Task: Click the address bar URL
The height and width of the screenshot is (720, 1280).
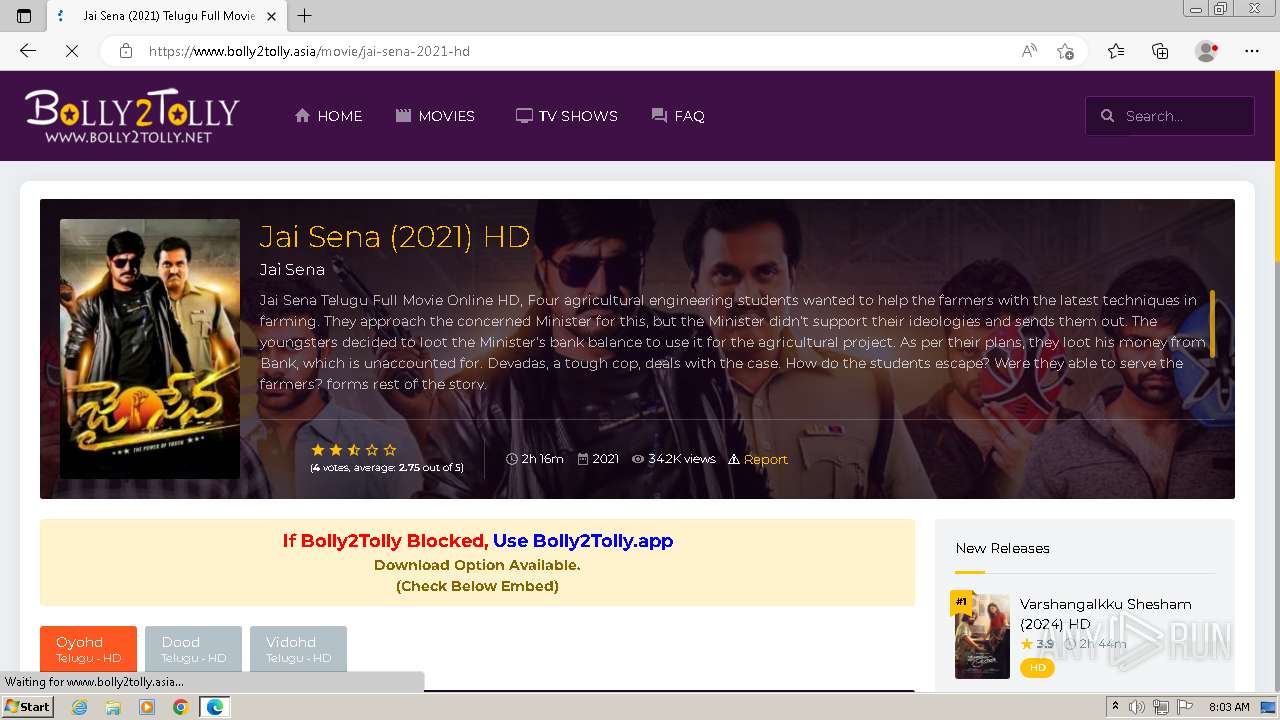Action: (x=309, y=51)
